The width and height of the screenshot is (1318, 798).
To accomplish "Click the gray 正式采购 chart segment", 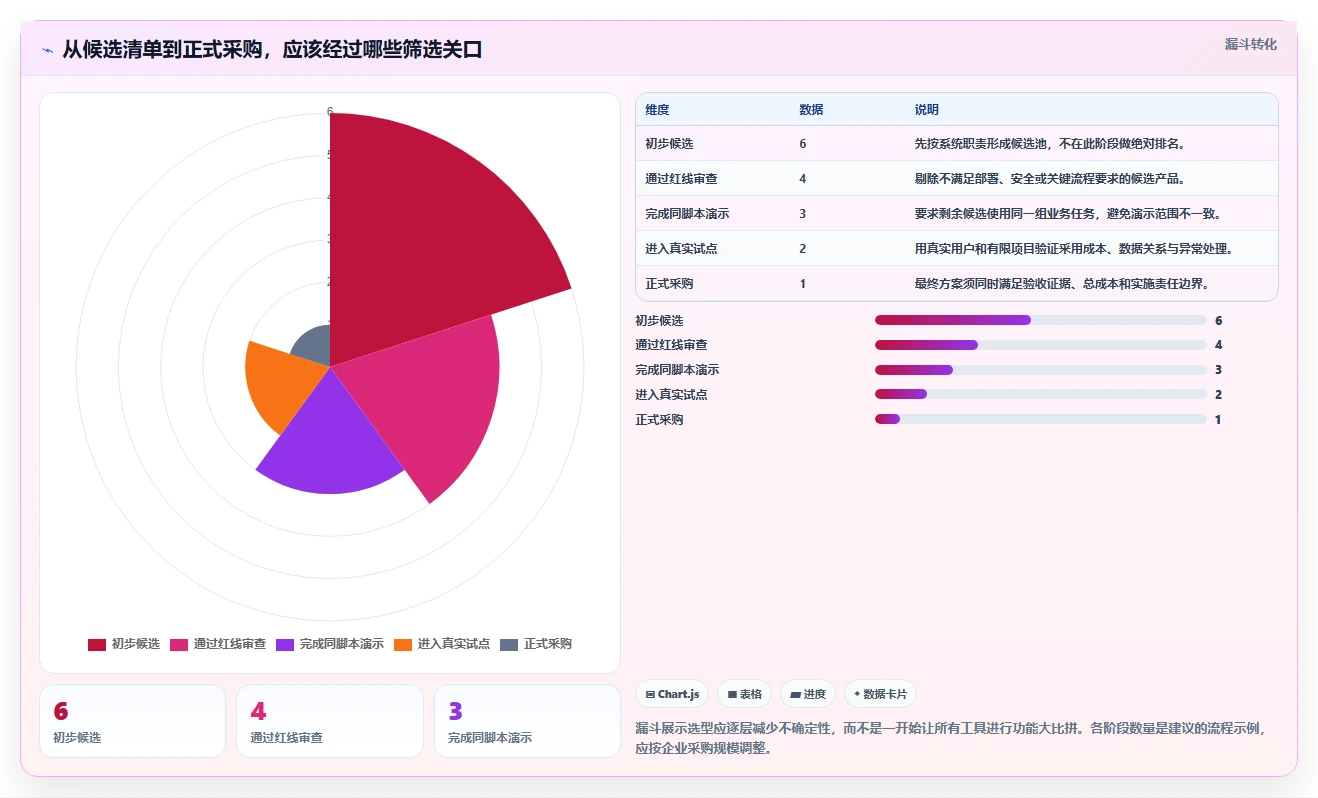I will tap(315, 345).
